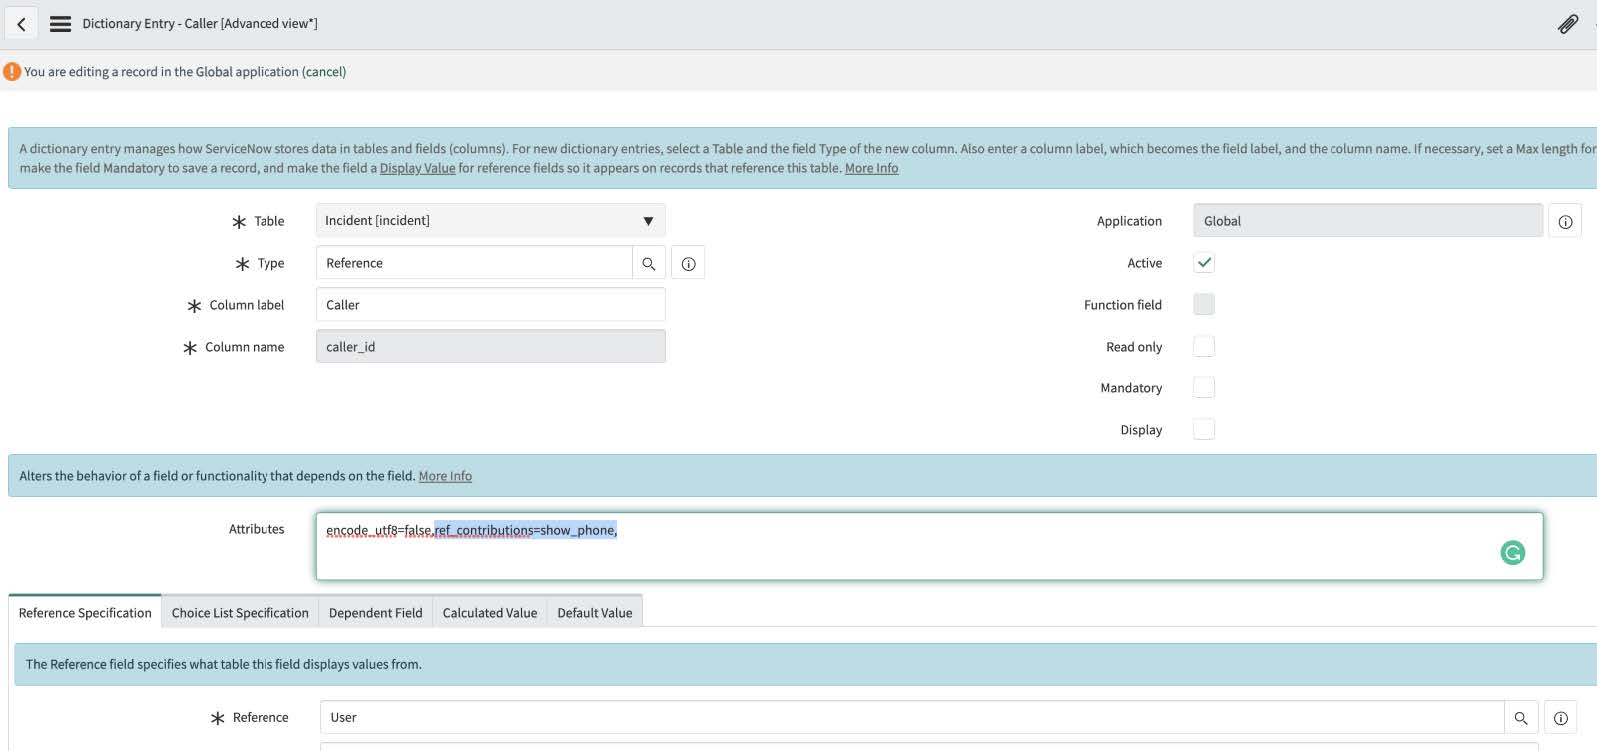The image size is (1597, 751).
Task: Toggle the Function field checkbox
Action: point(1204,305)
